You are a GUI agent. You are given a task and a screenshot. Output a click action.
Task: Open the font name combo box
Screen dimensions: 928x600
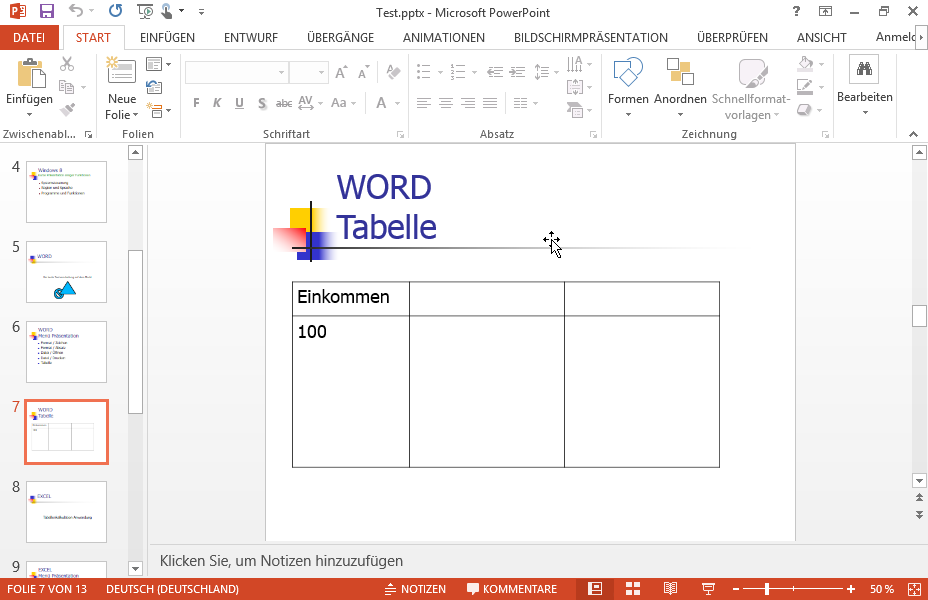236,72
